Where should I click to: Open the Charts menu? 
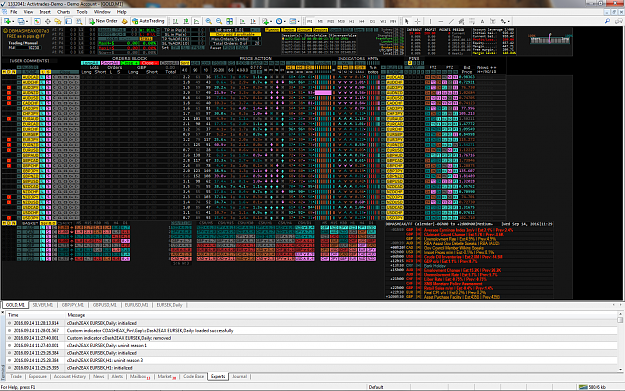tap(63, 12)
